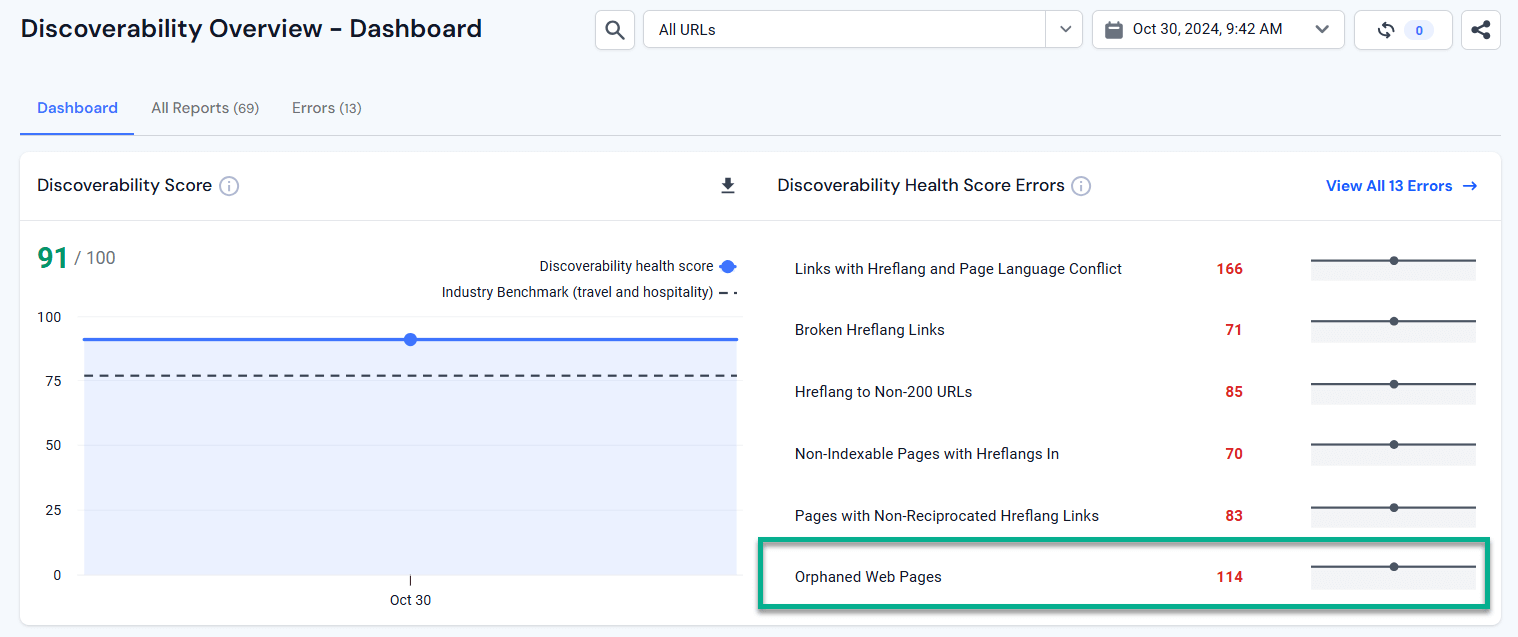1518x637 pixels.
Task: Switch to the All Reports tab
Action: pos(205,107)
